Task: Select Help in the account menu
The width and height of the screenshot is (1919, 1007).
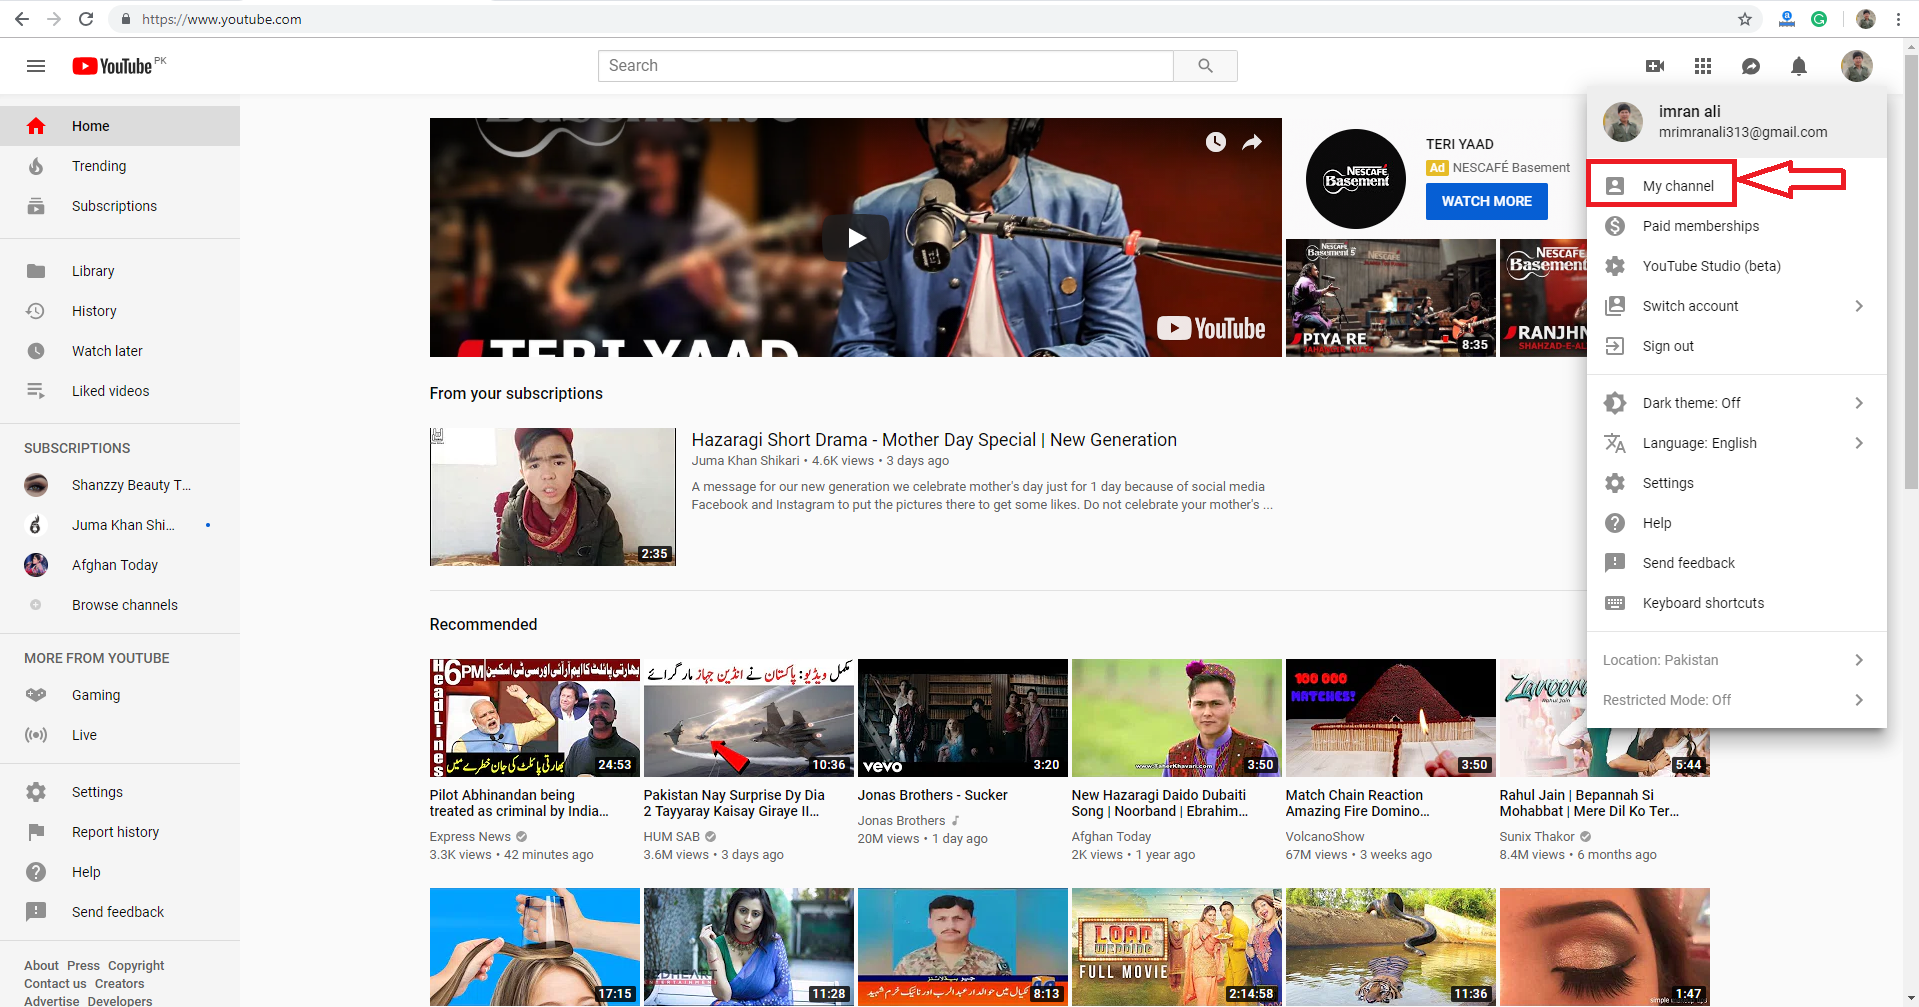Action: [1737, 523]
